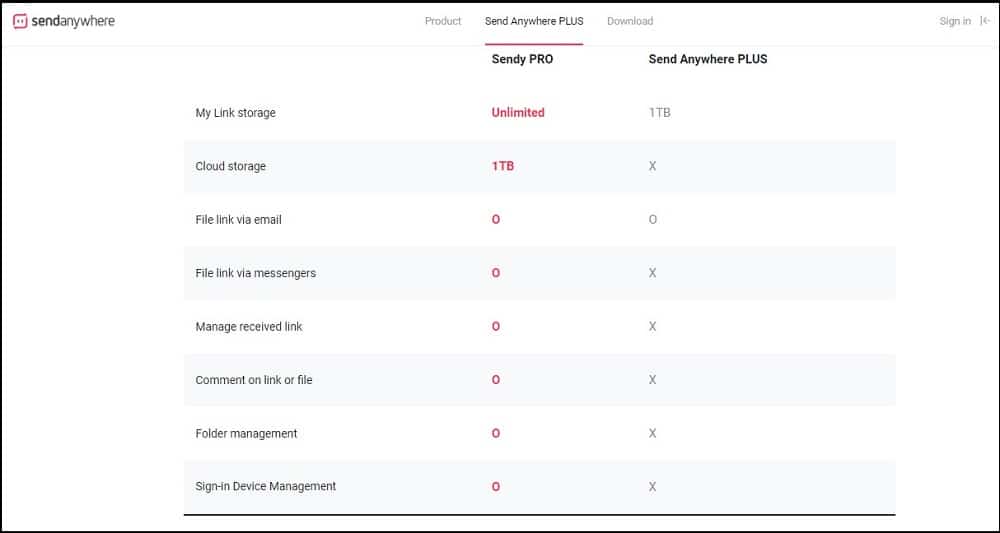Viewport: 1000px width, 533px height.
Task: Click the Folder management row label
Action: (246, 434)
